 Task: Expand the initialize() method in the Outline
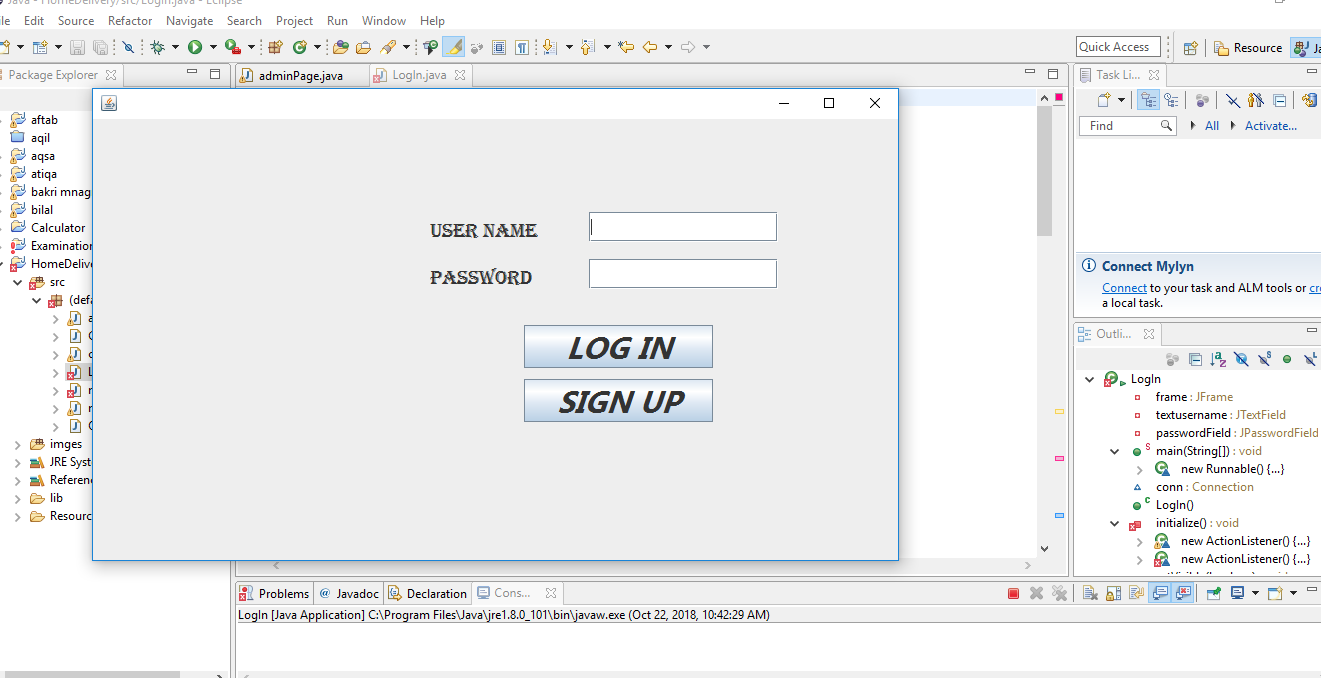point(1115,522)
